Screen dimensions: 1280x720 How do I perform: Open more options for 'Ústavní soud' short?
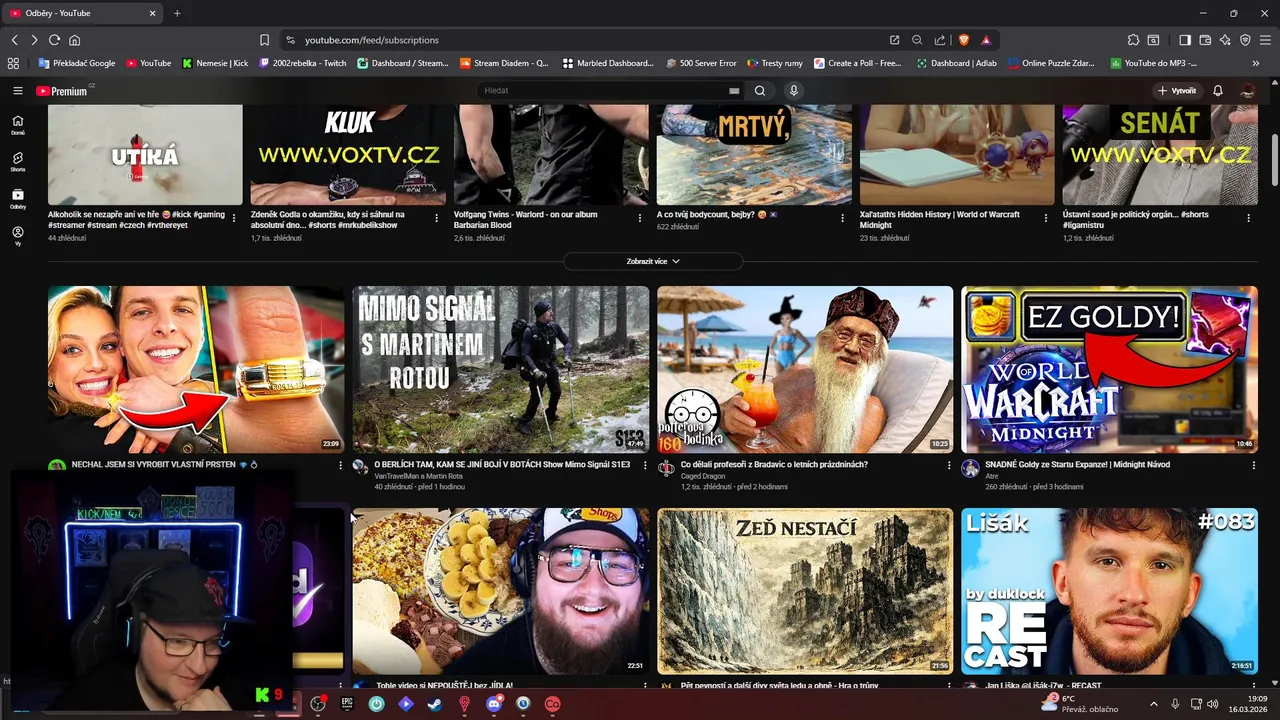pyautogui.click(x=1248, y=218)
